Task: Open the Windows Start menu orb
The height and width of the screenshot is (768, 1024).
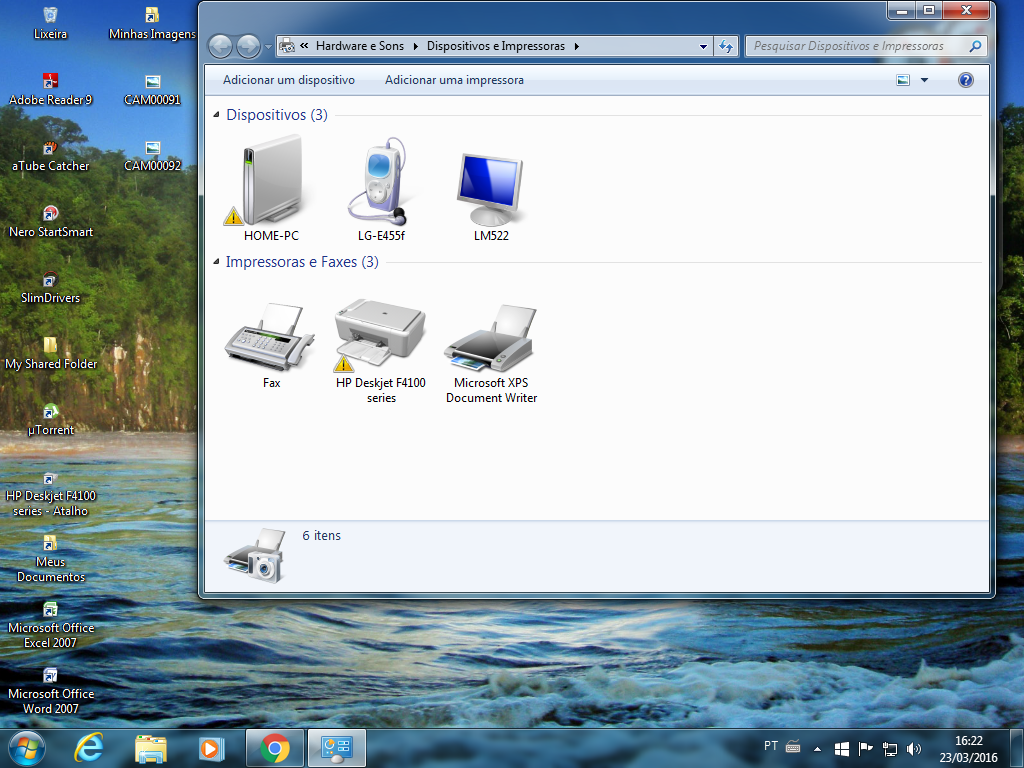Action: pyautogui.click(x=27, y=748)
